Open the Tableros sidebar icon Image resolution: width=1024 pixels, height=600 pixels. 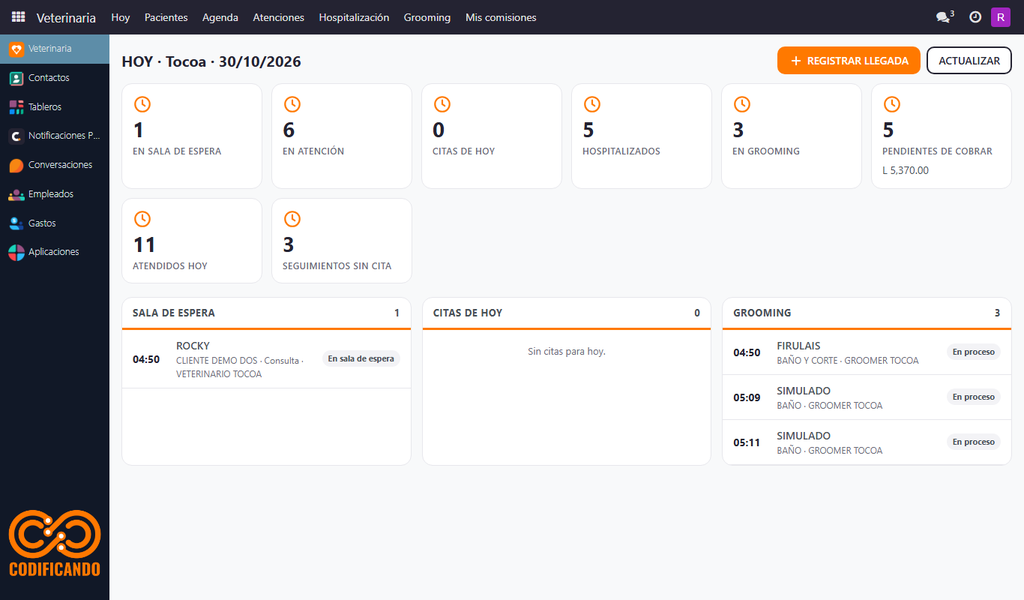pyautogui.click(x=16, y=107)
